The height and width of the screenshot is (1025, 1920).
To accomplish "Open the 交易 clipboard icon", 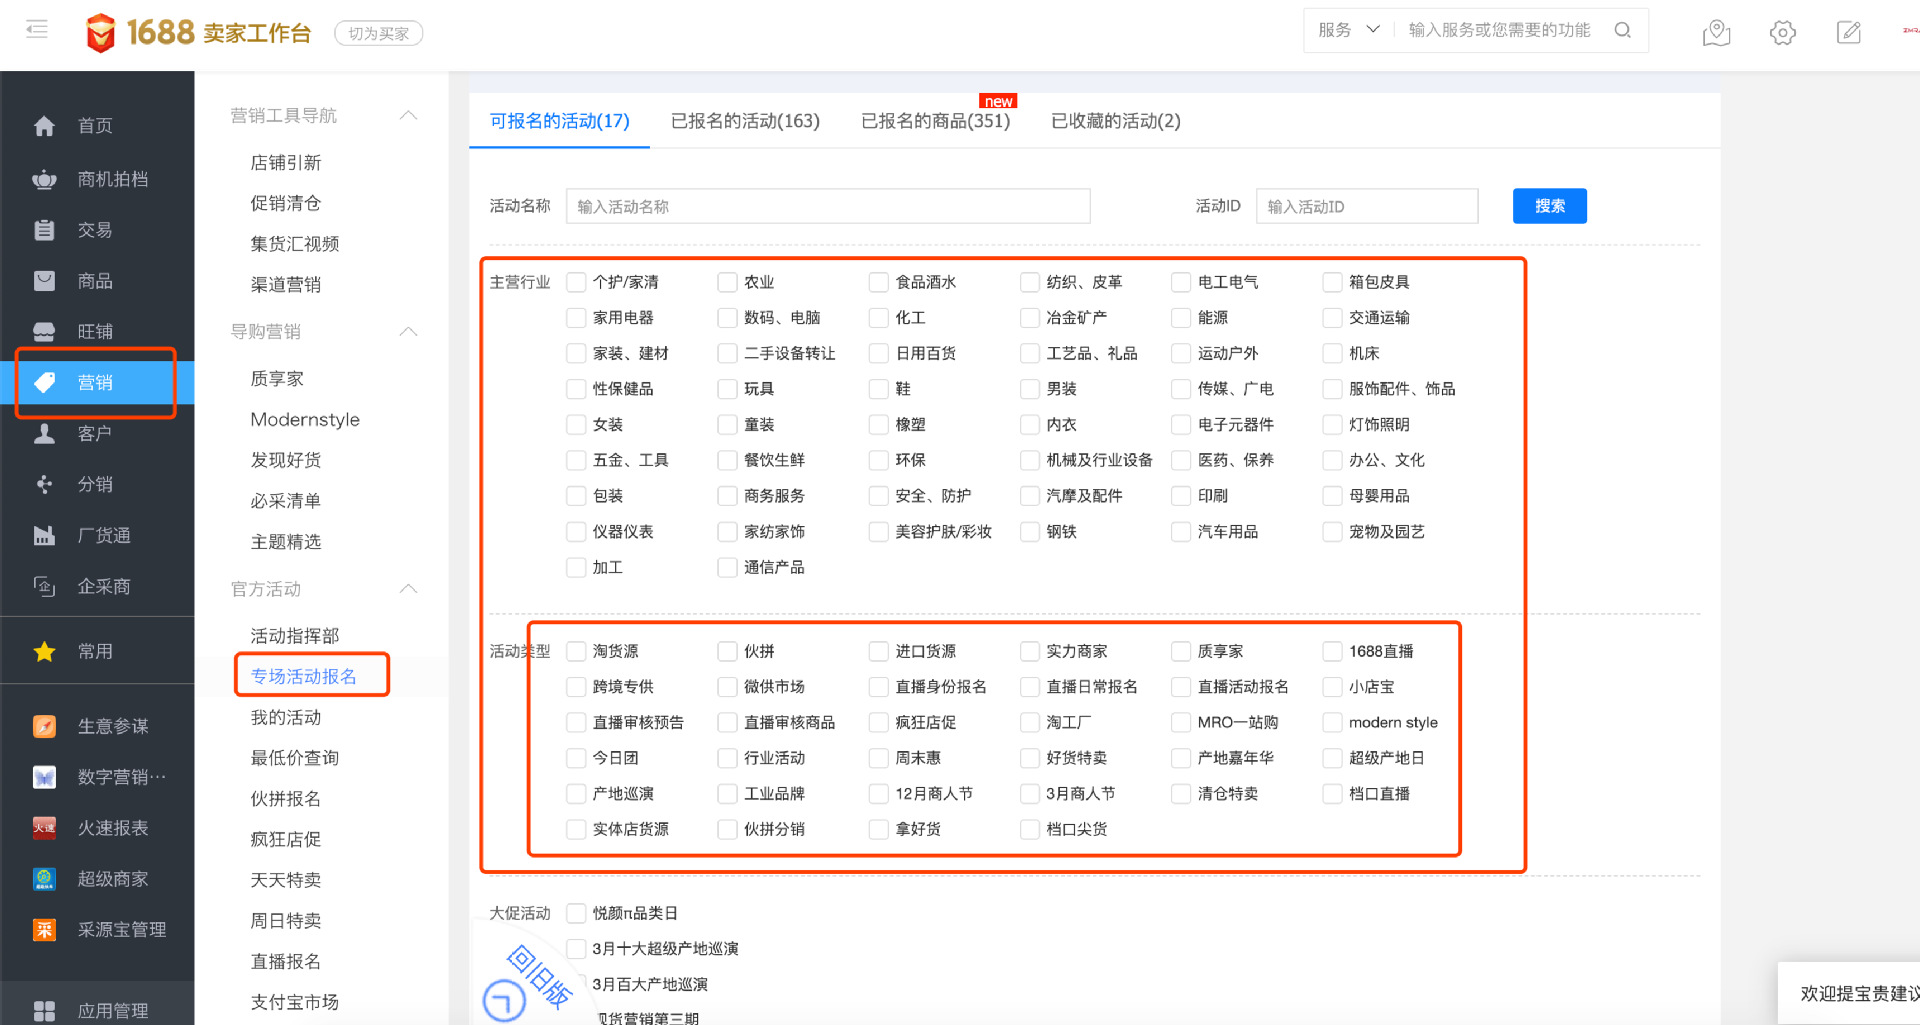I will [x=44, y=230].
